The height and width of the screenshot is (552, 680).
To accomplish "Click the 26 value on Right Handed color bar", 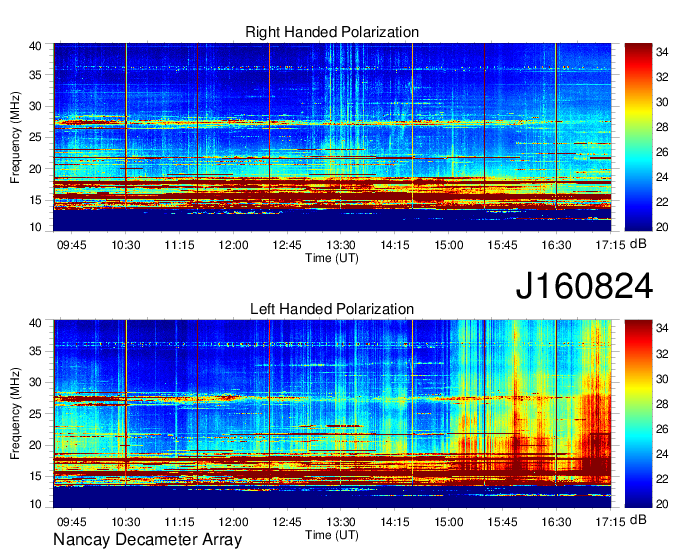I will click(662, 152).
